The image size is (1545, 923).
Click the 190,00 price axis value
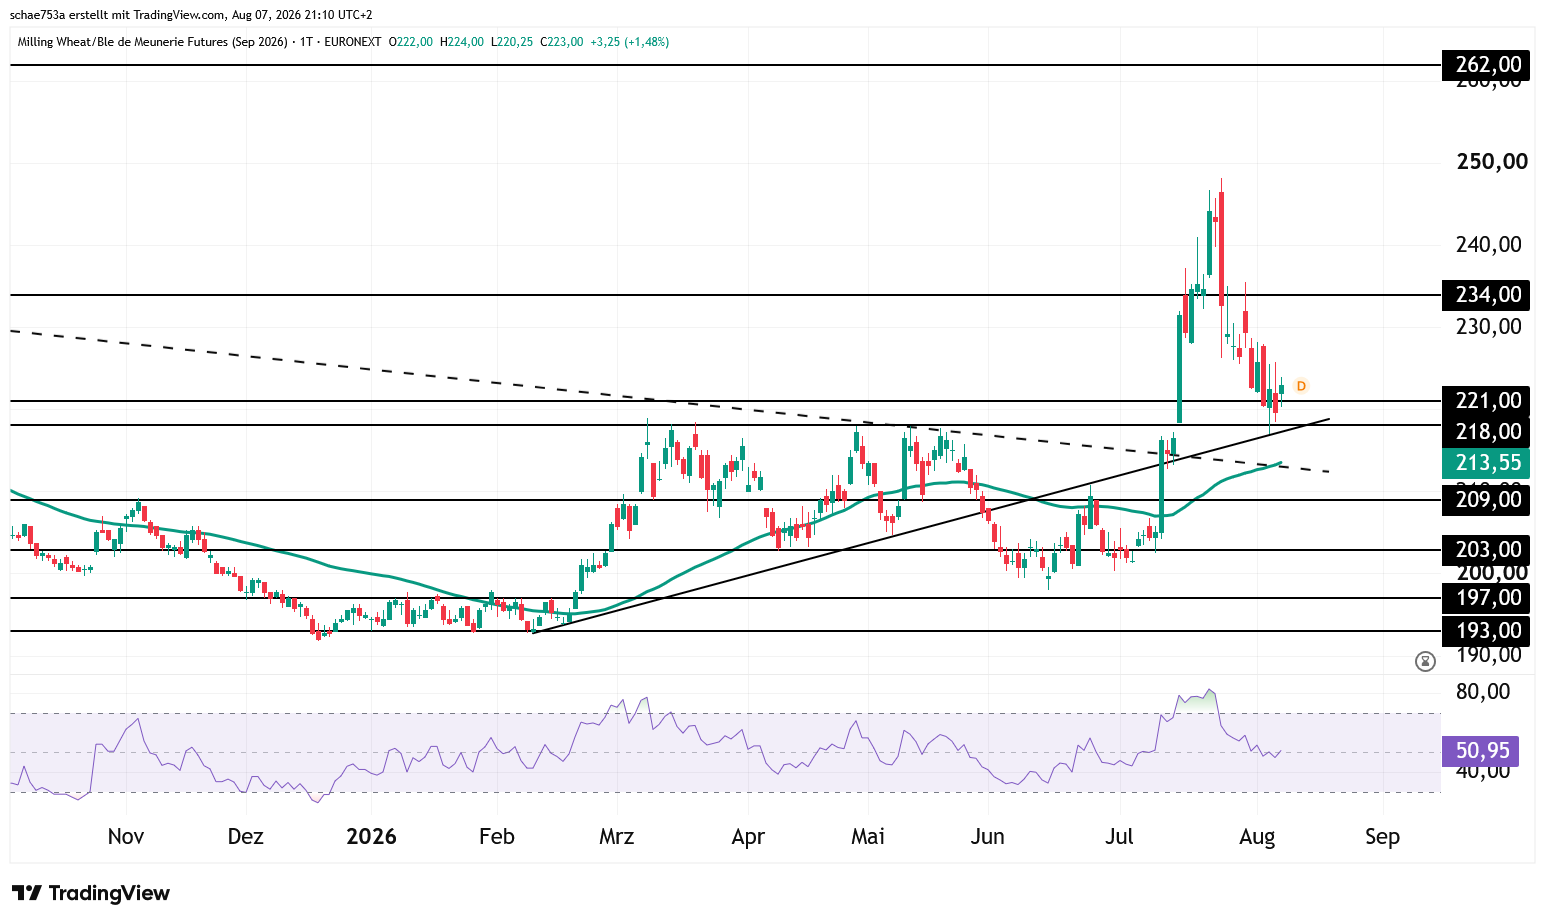coord(1489,655)
